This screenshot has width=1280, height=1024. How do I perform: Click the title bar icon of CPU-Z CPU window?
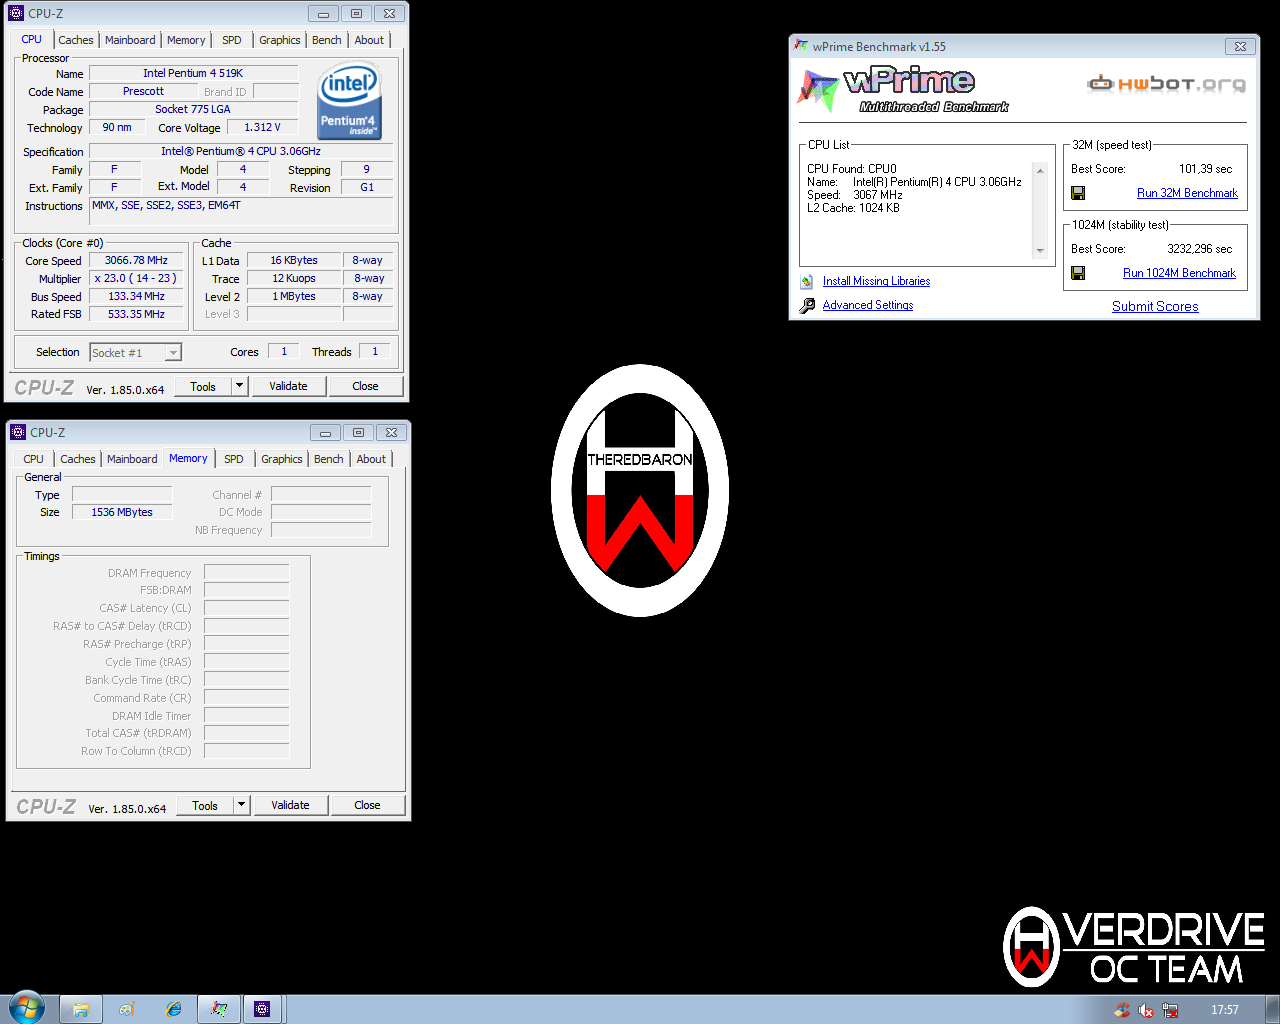[x=16, y=13]
